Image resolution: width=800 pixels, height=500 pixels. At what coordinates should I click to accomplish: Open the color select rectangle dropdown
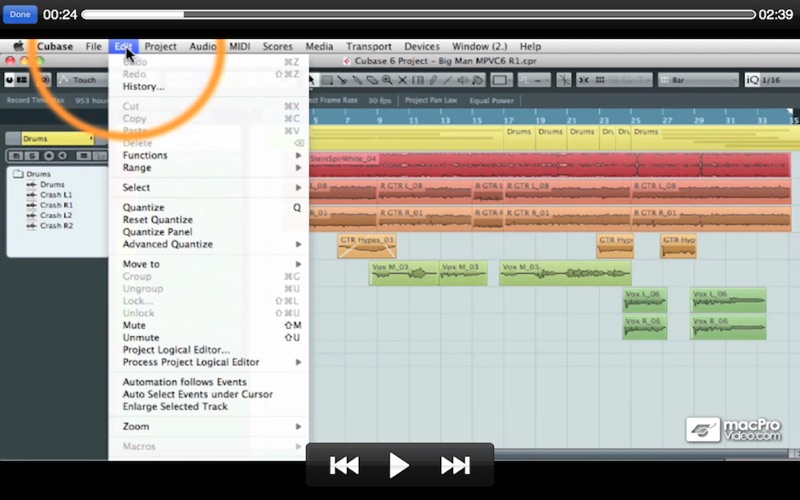[x=502, y=80]
